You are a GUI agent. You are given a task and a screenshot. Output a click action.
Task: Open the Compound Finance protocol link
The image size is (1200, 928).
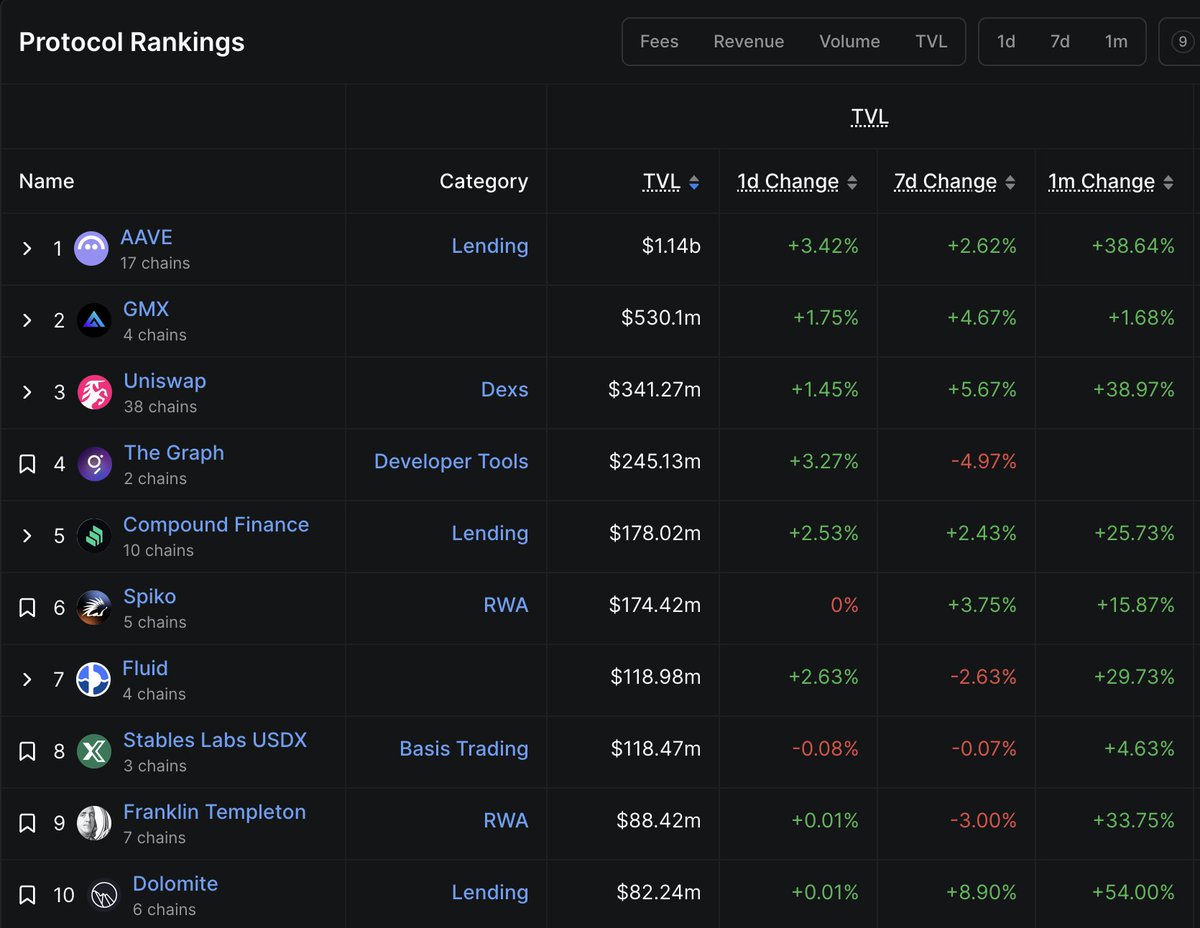click(216, 525)
